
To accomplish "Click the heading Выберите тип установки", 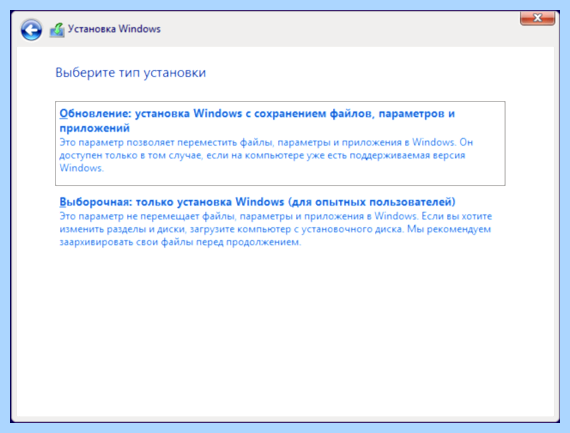I will pyautogui.click(x=131, y=73).
